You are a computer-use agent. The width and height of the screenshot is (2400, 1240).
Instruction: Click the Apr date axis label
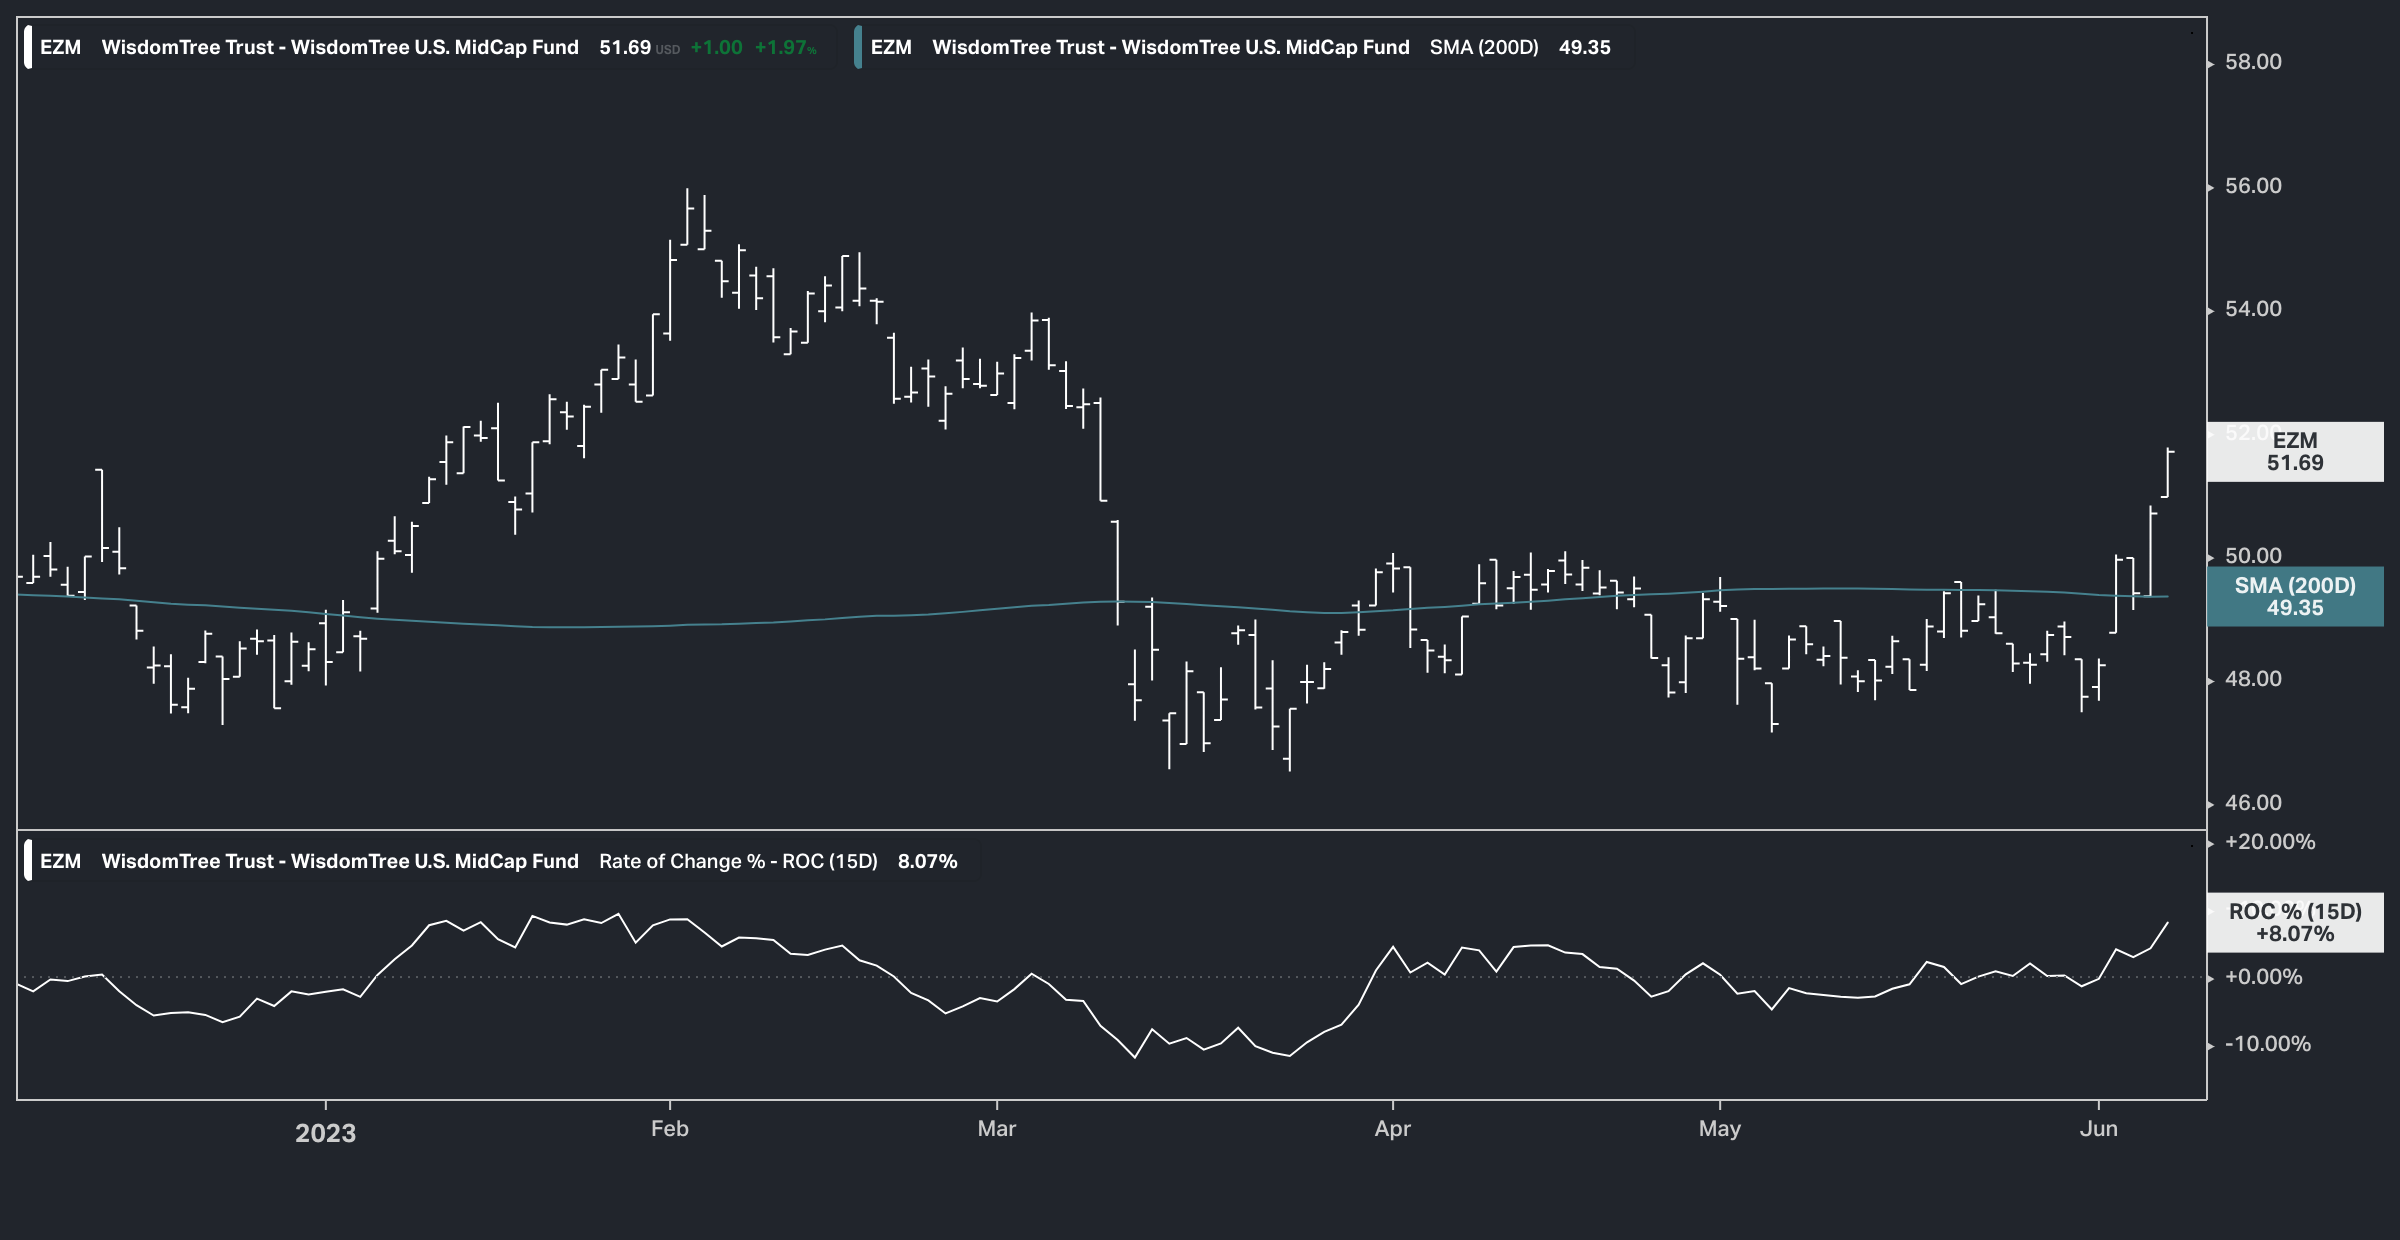1393,1129
